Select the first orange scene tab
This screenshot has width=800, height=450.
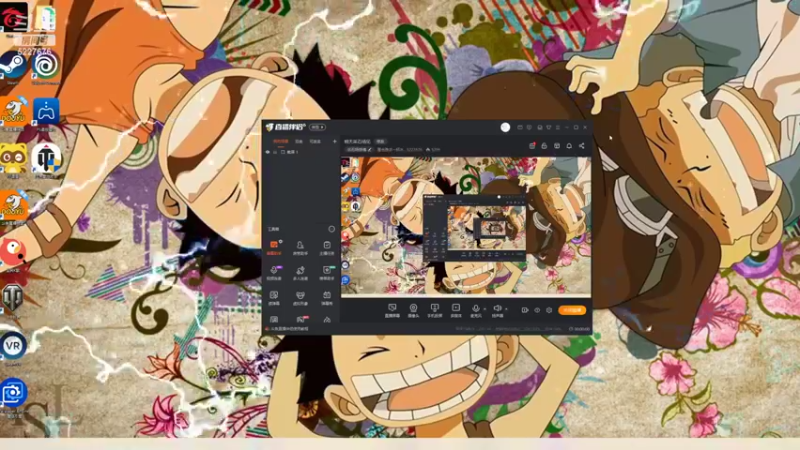coord(280,141)
